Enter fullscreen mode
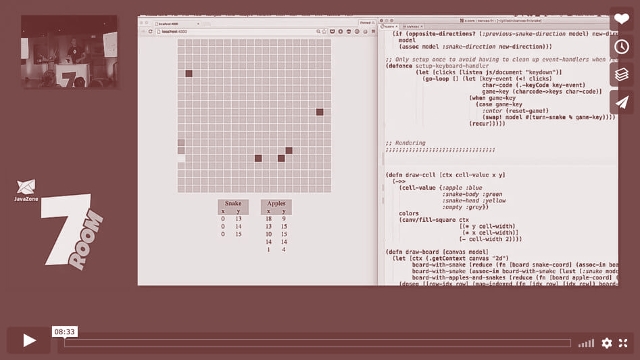Screen dimensions: 640x360 pyautogui.click(x=623, y=343)
